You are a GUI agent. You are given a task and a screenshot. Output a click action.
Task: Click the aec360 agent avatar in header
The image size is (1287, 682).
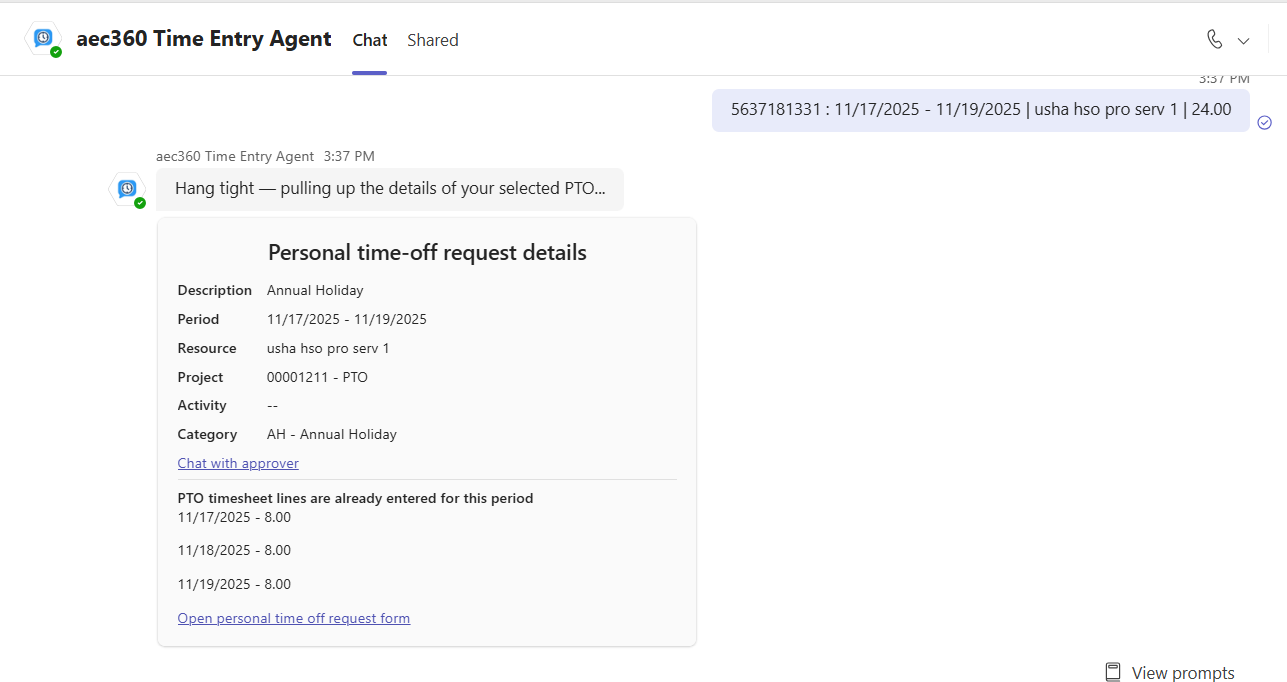point(44,39)
